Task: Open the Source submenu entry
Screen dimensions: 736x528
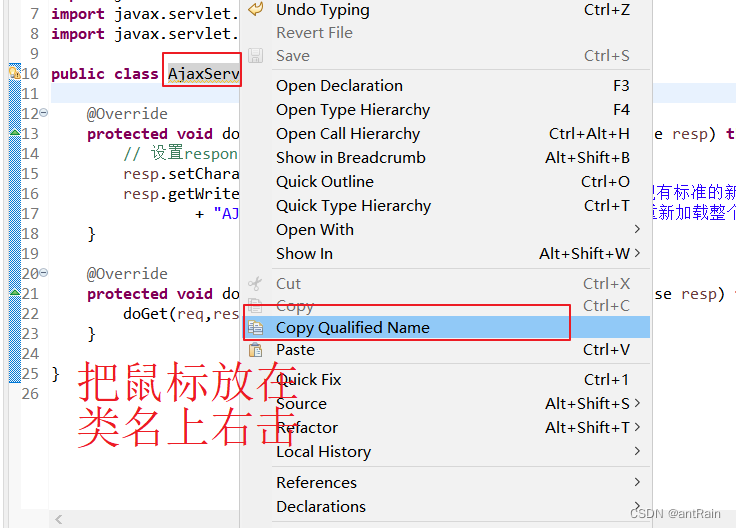Action: point(446,403)
